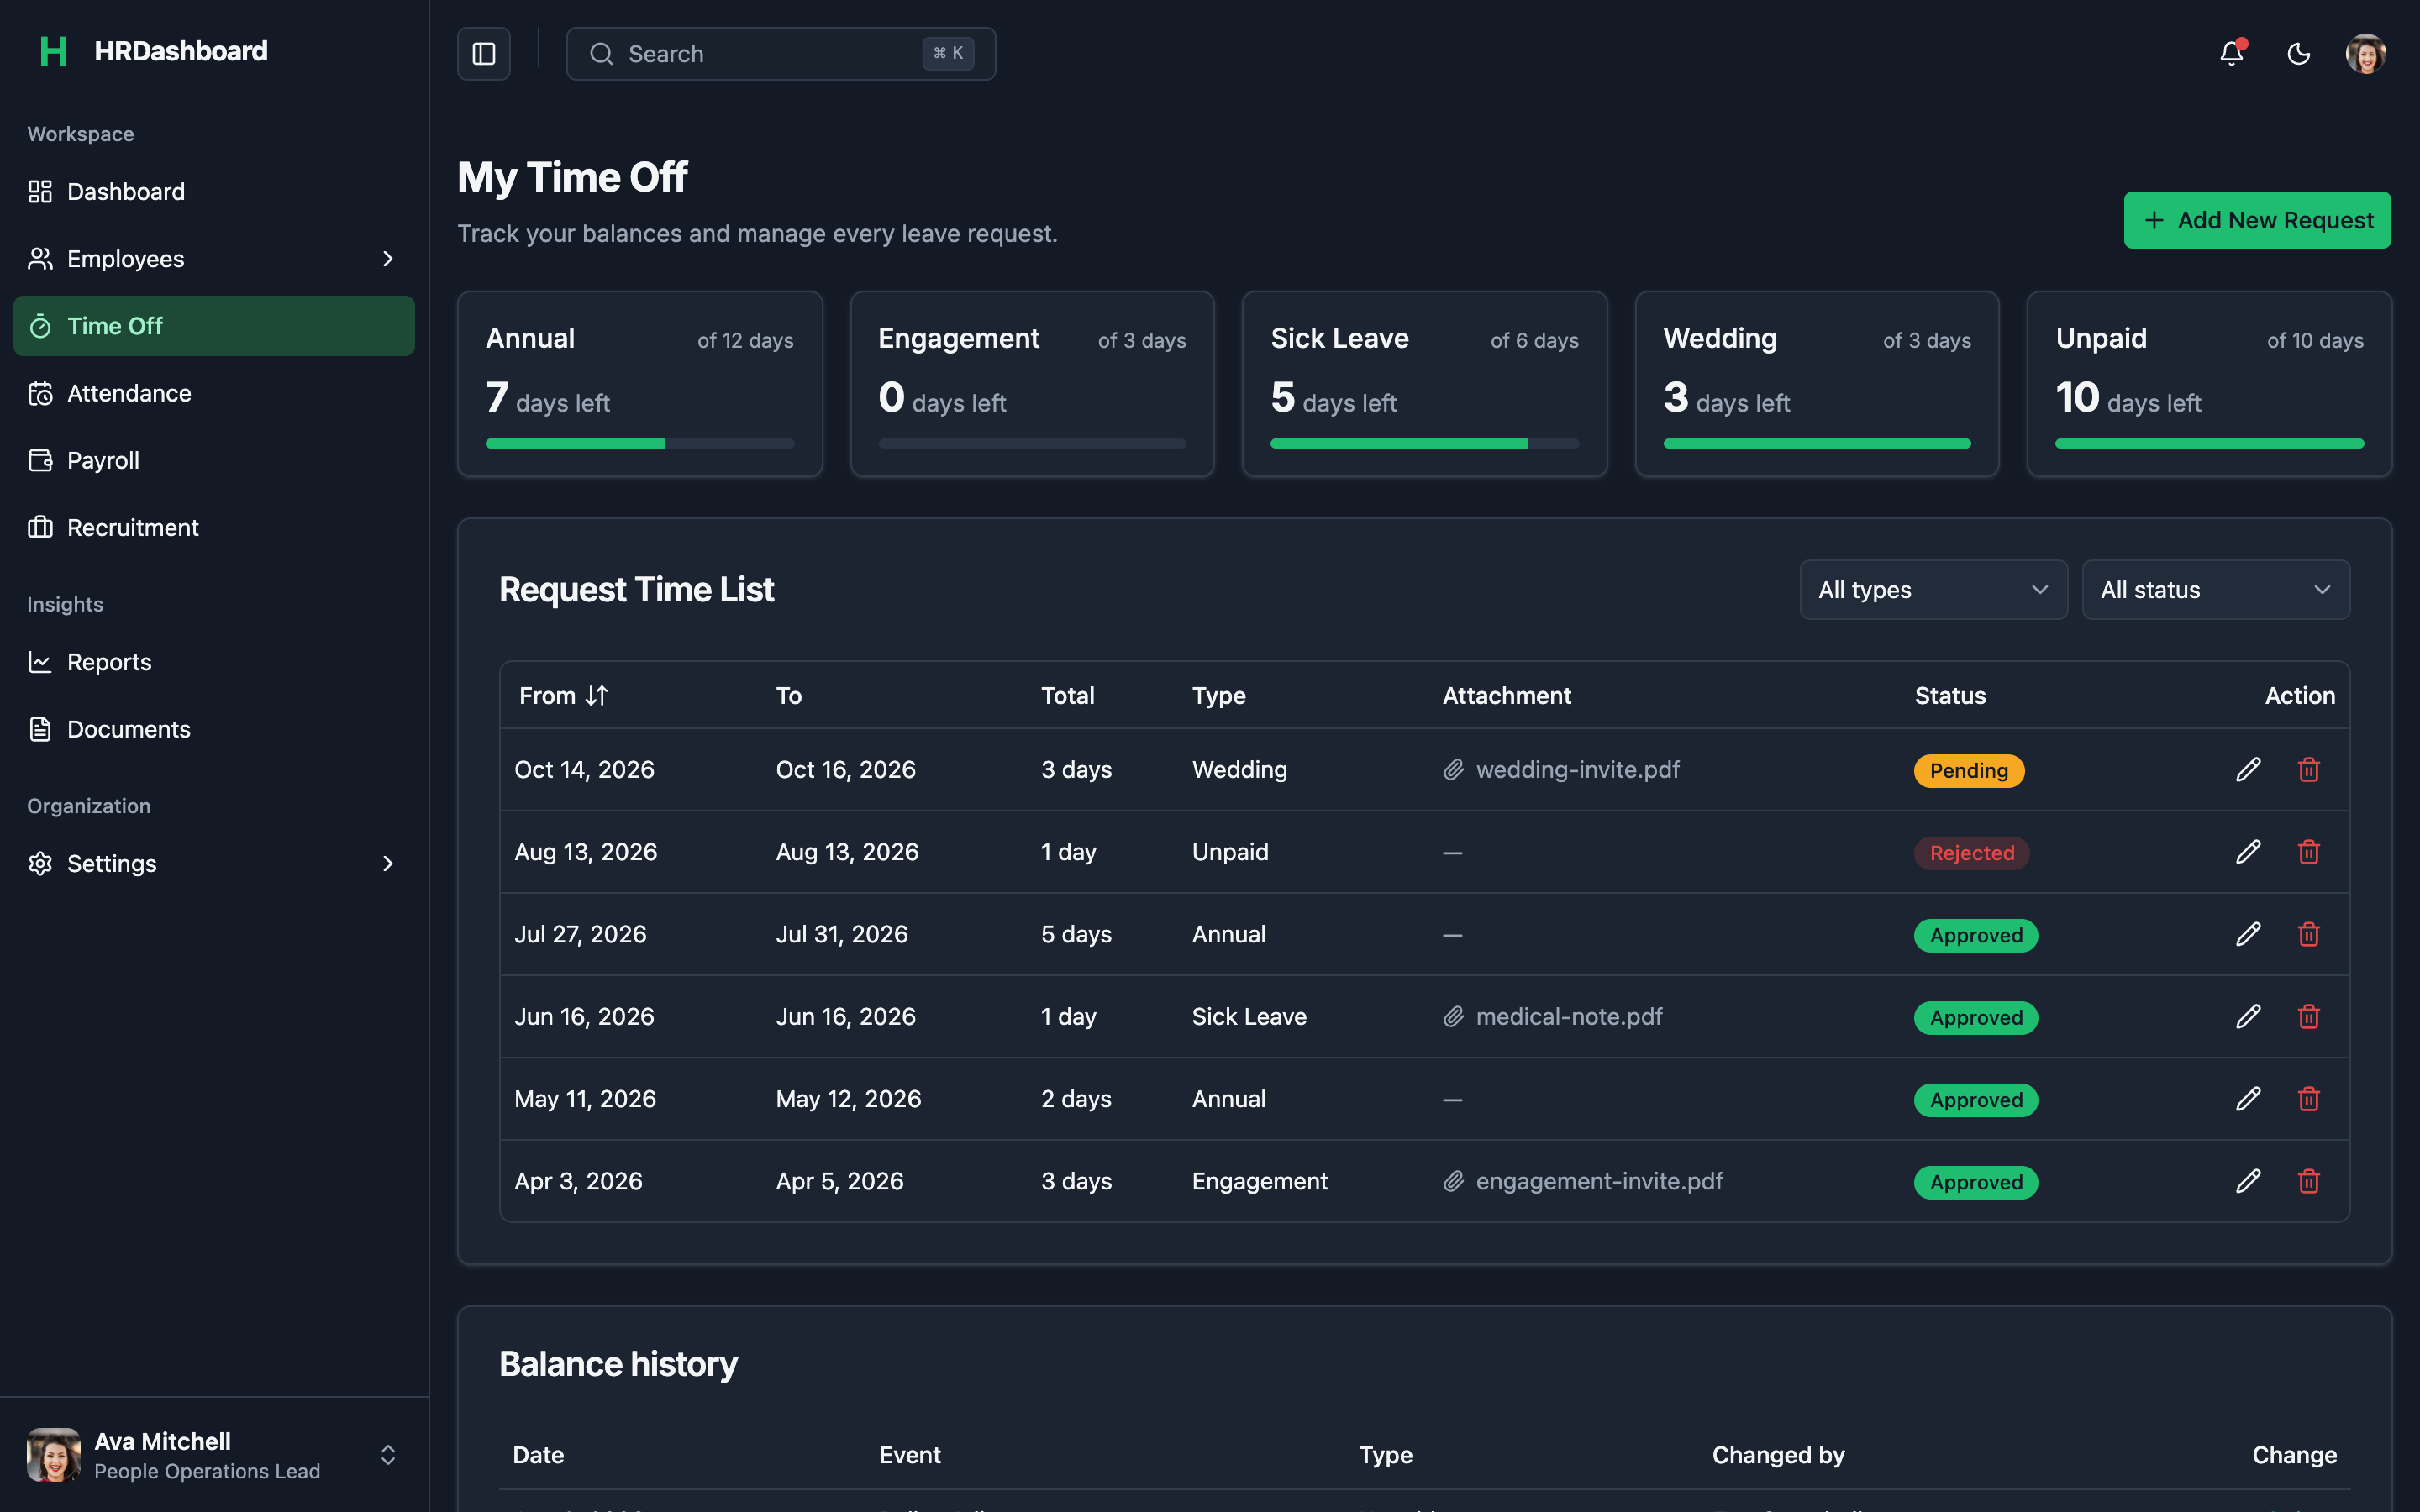Click the Unpaid balance card

pyautogui.click(x=2209, y=384)
